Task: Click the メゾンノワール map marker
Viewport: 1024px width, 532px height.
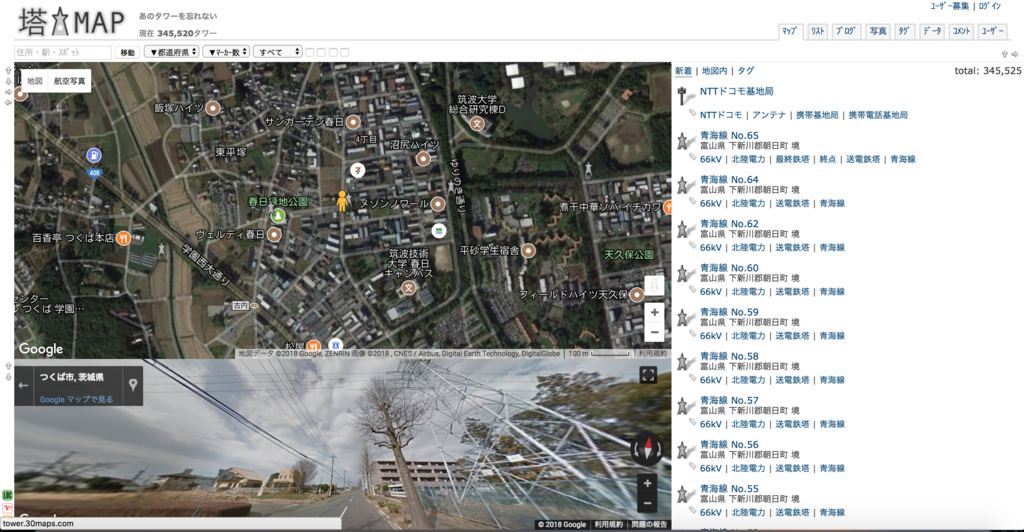Action: (x=438, y=204)
